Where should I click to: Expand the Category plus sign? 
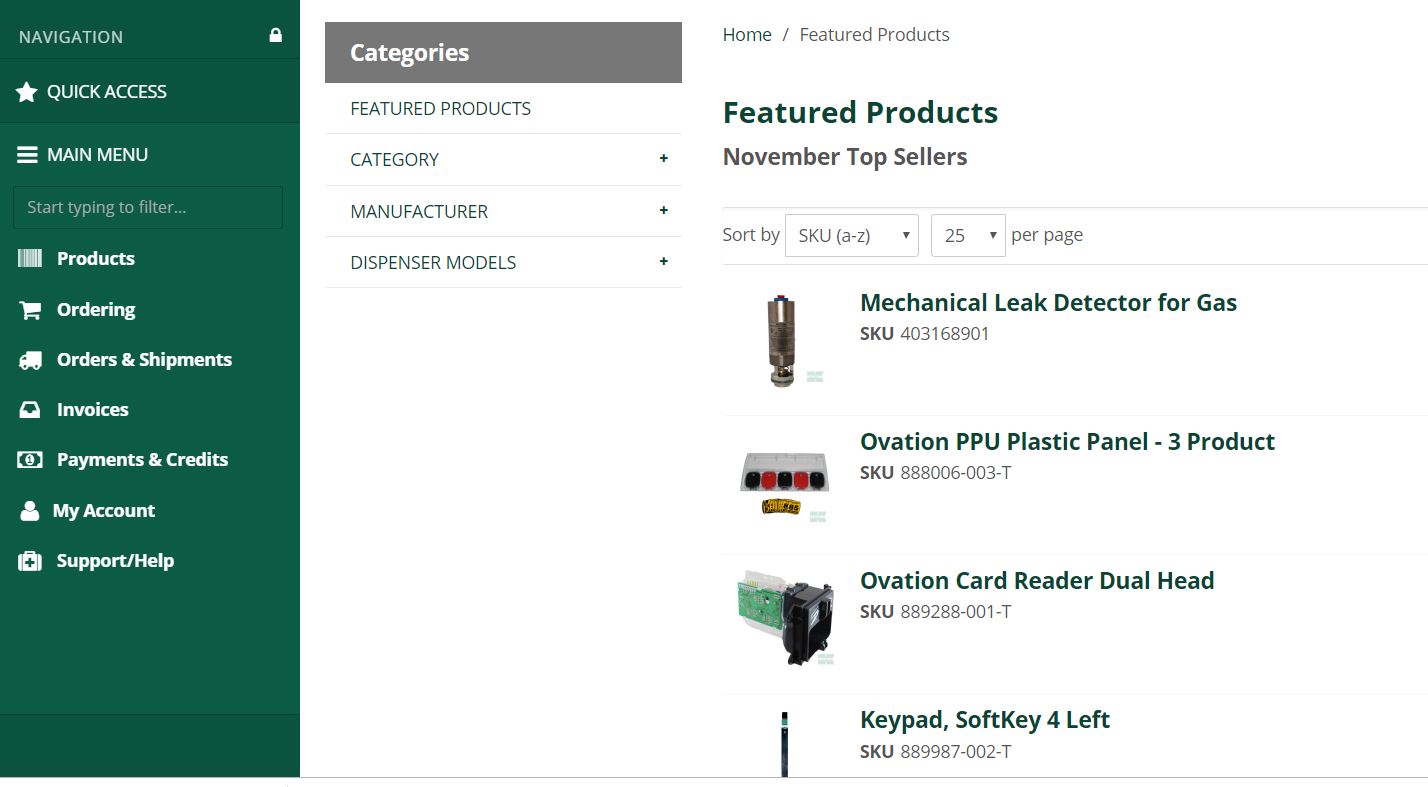point(663,158)
